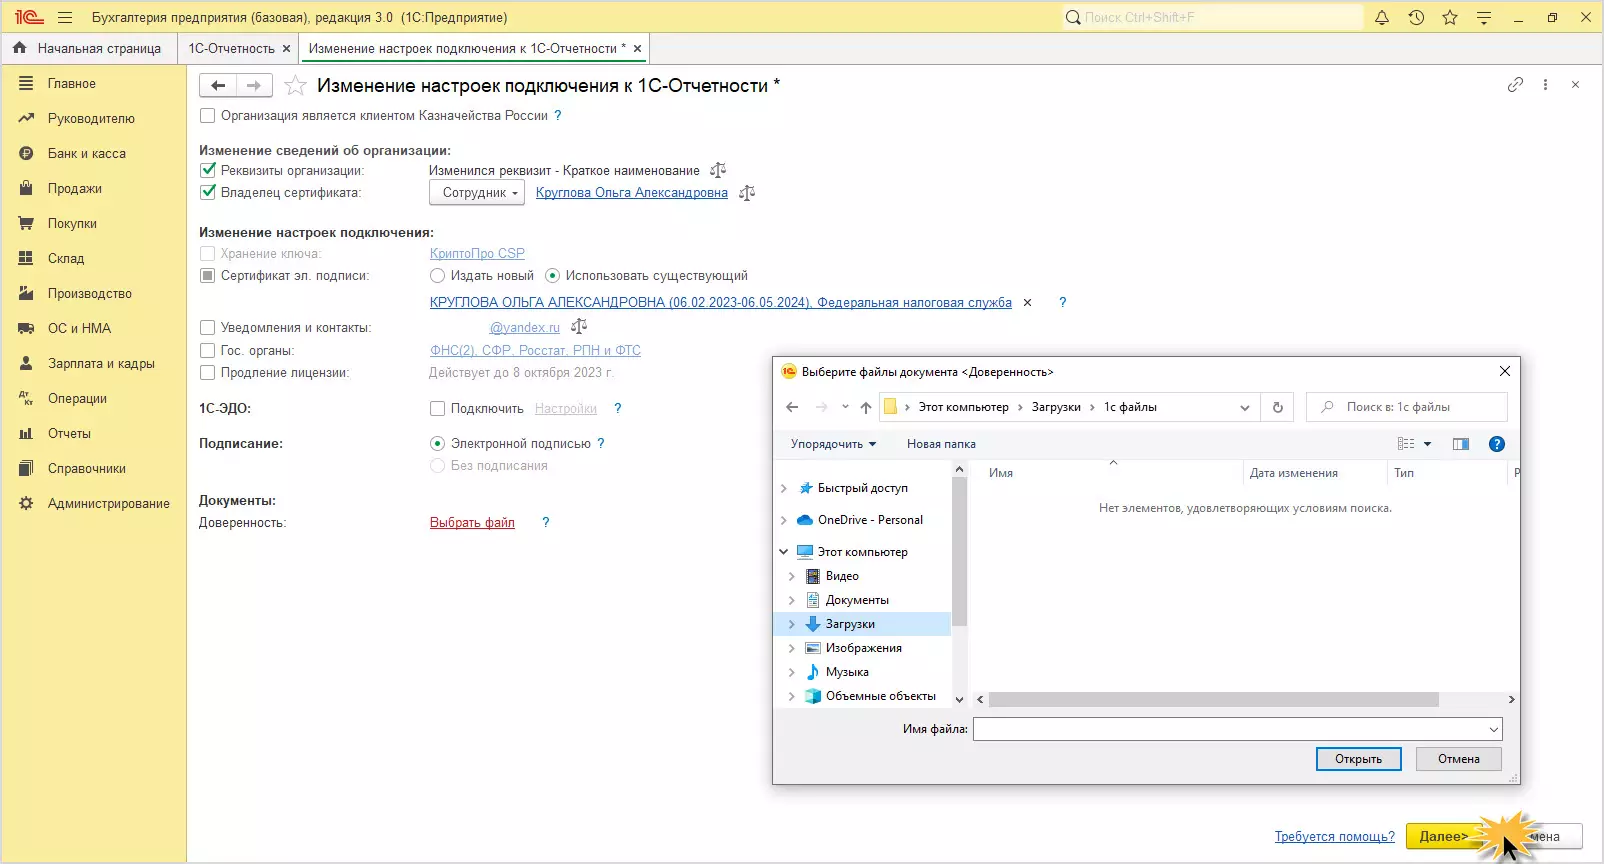Collapse Этот компьютер tree node
Image resolution: width=1604 pixels, height=864 pixels.
click(784, 552)
